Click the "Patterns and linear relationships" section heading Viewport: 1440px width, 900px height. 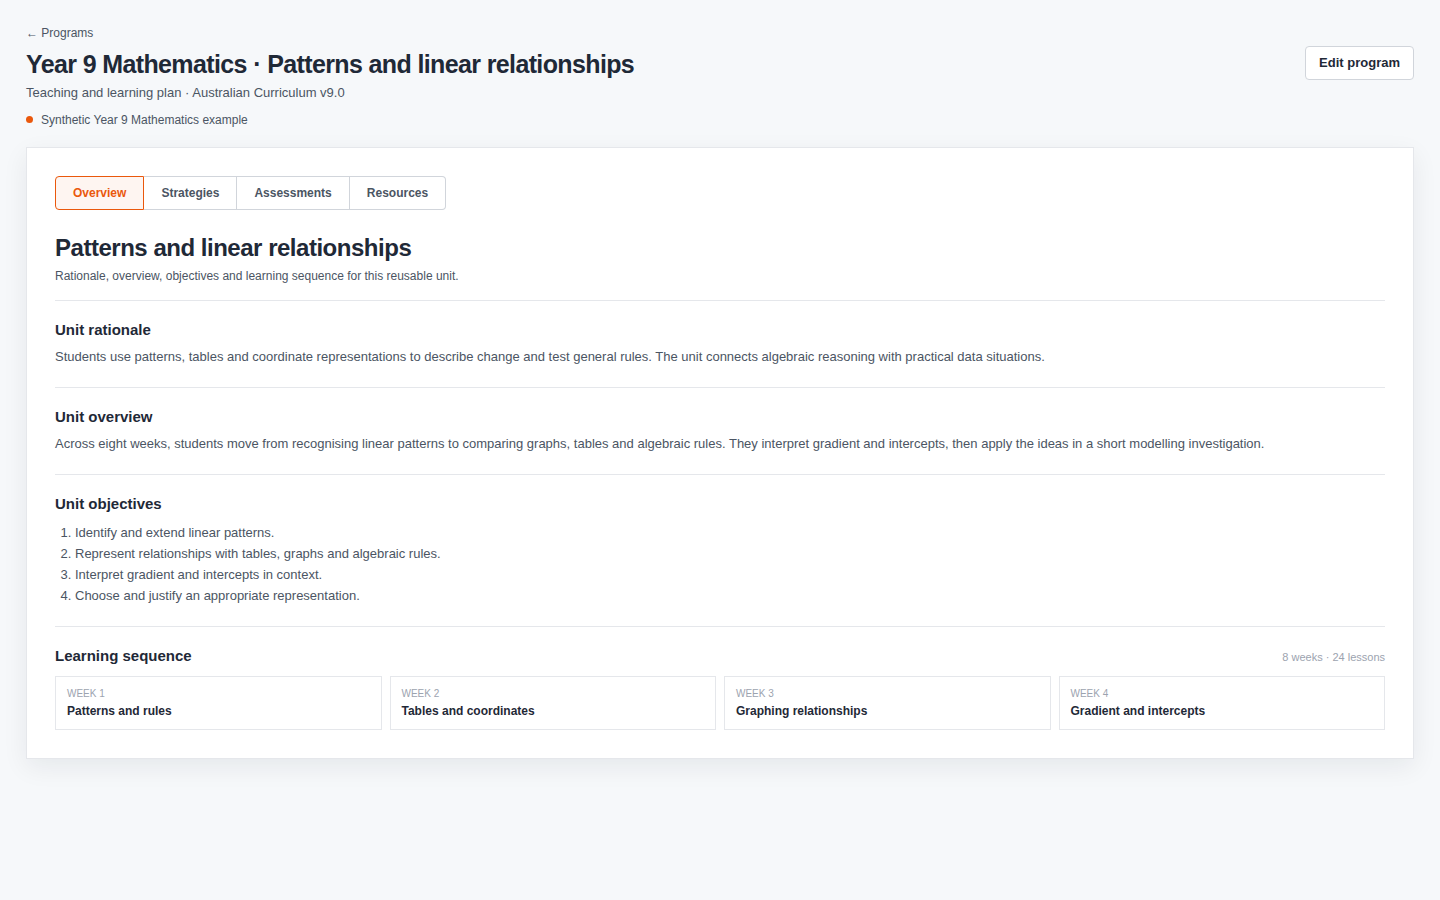pos(233,248)
